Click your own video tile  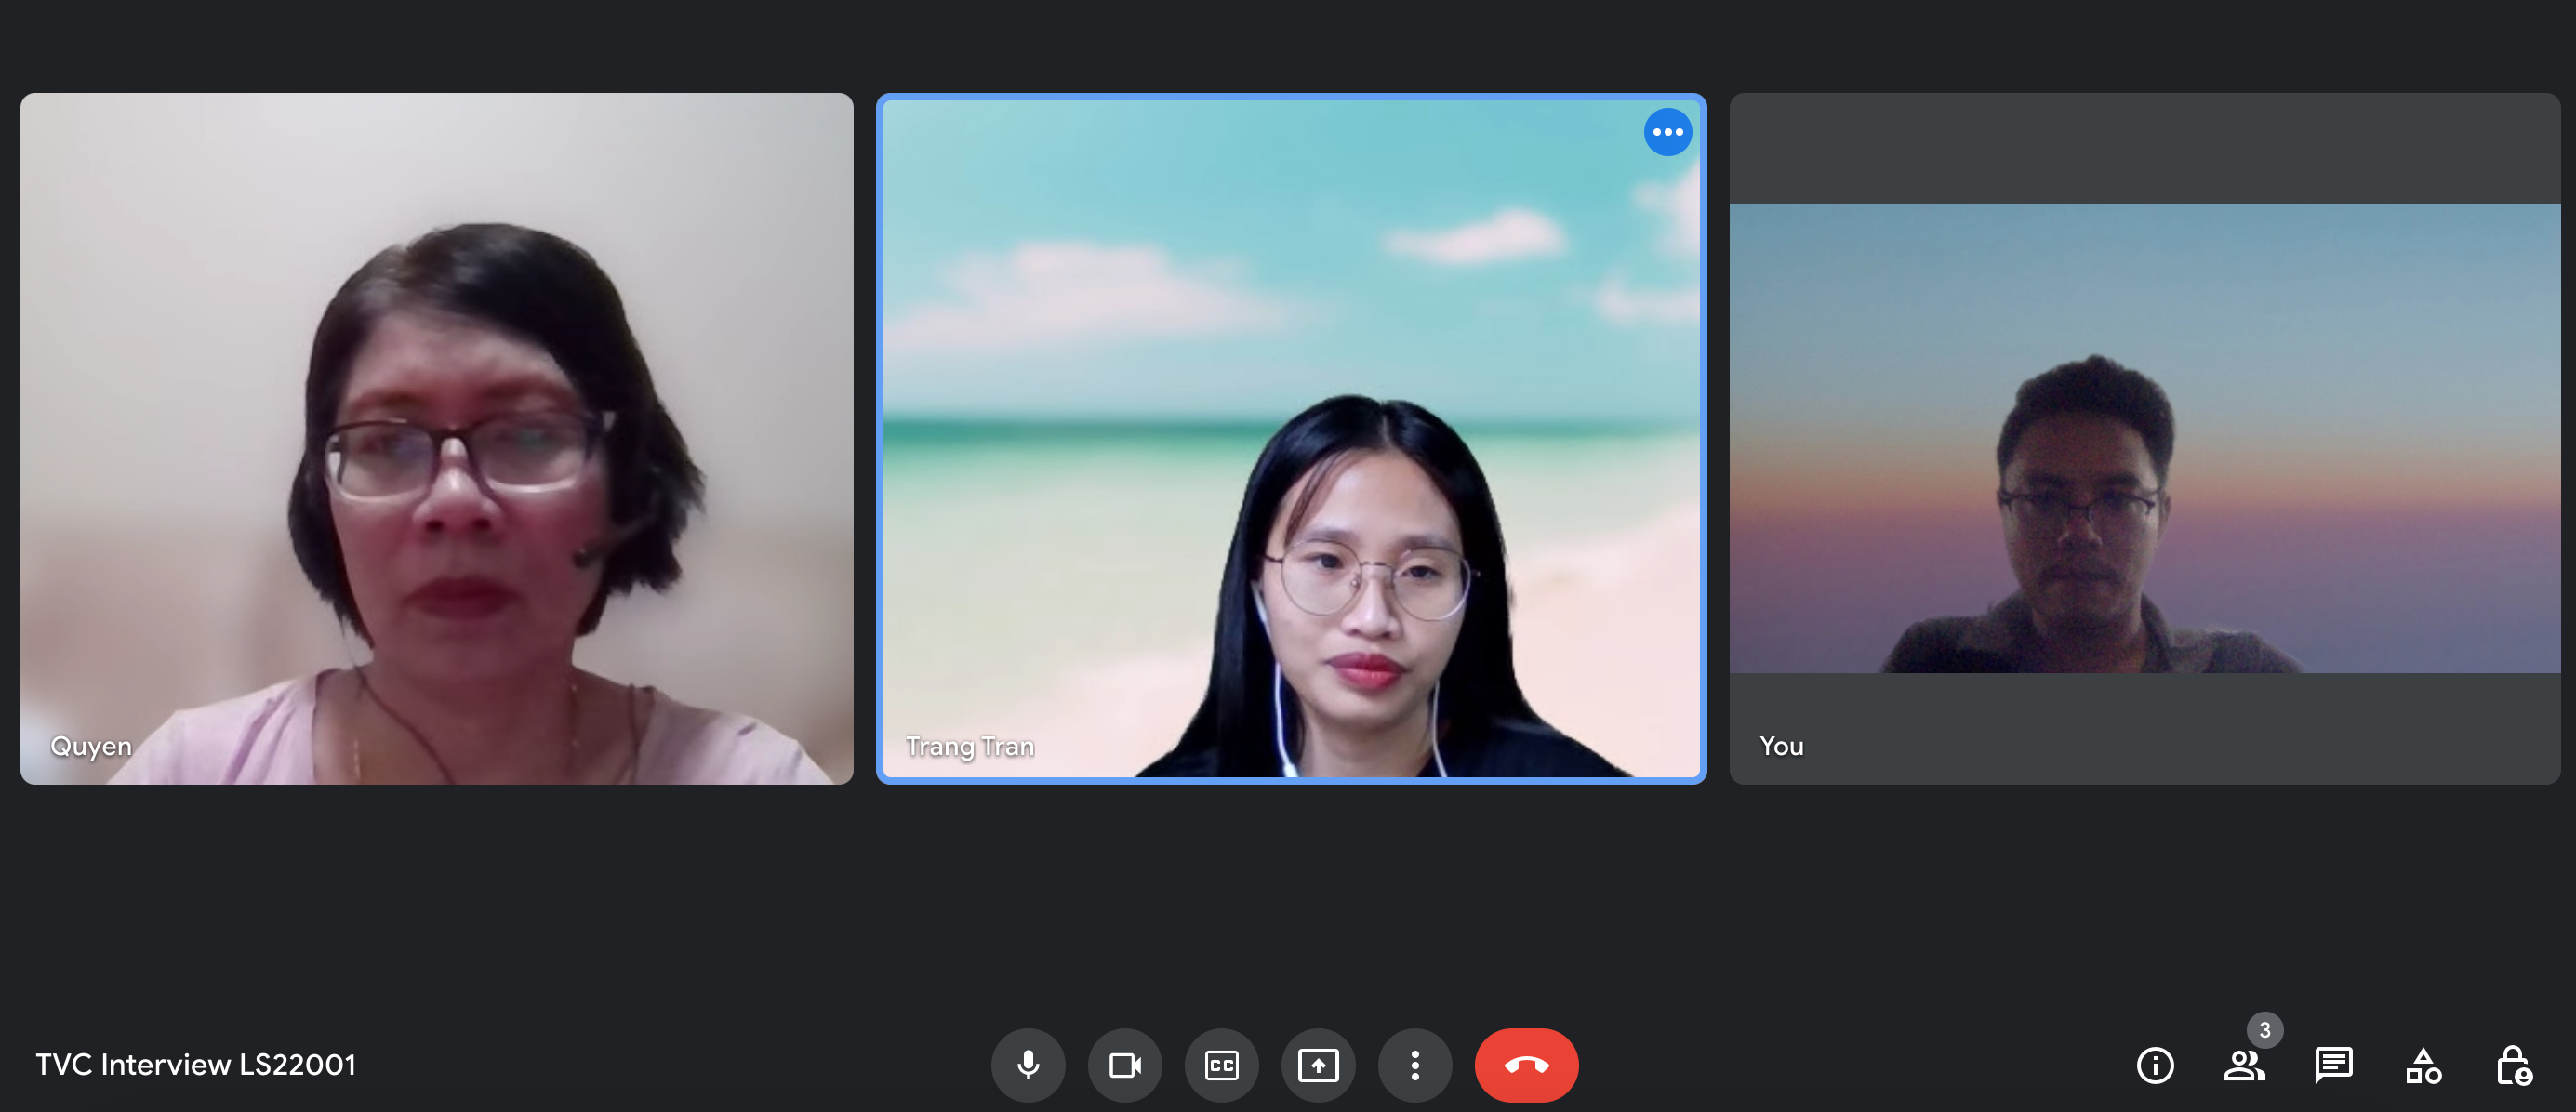click(x=2144, y=438)
